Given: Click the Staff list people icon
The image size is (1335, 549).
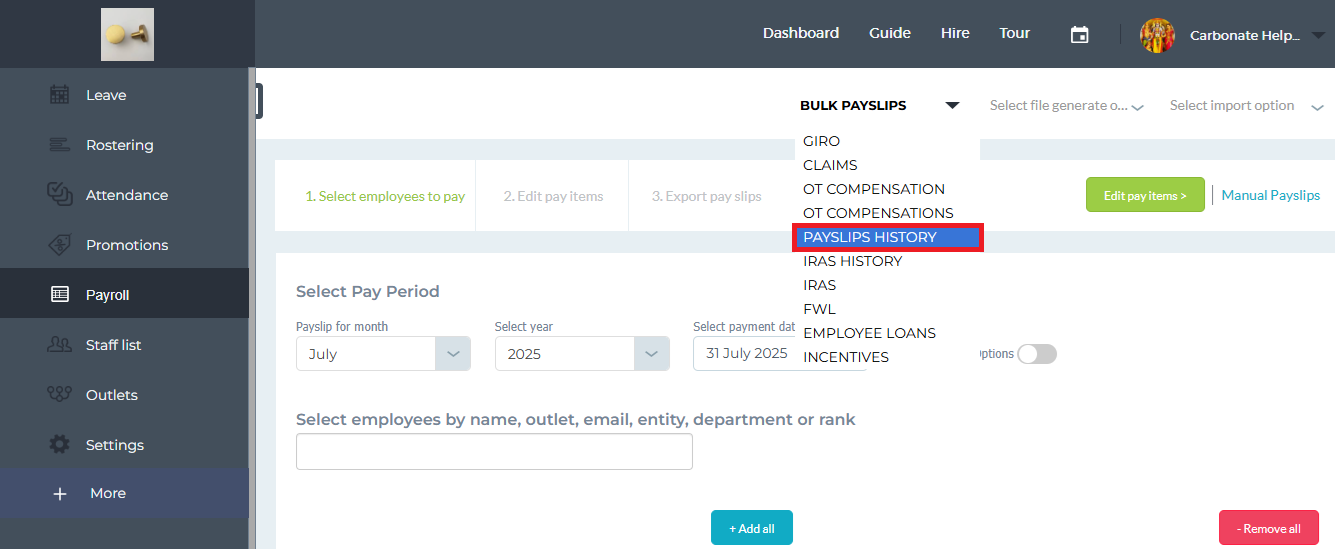Looking at the screenshot, I should (60, 345).
